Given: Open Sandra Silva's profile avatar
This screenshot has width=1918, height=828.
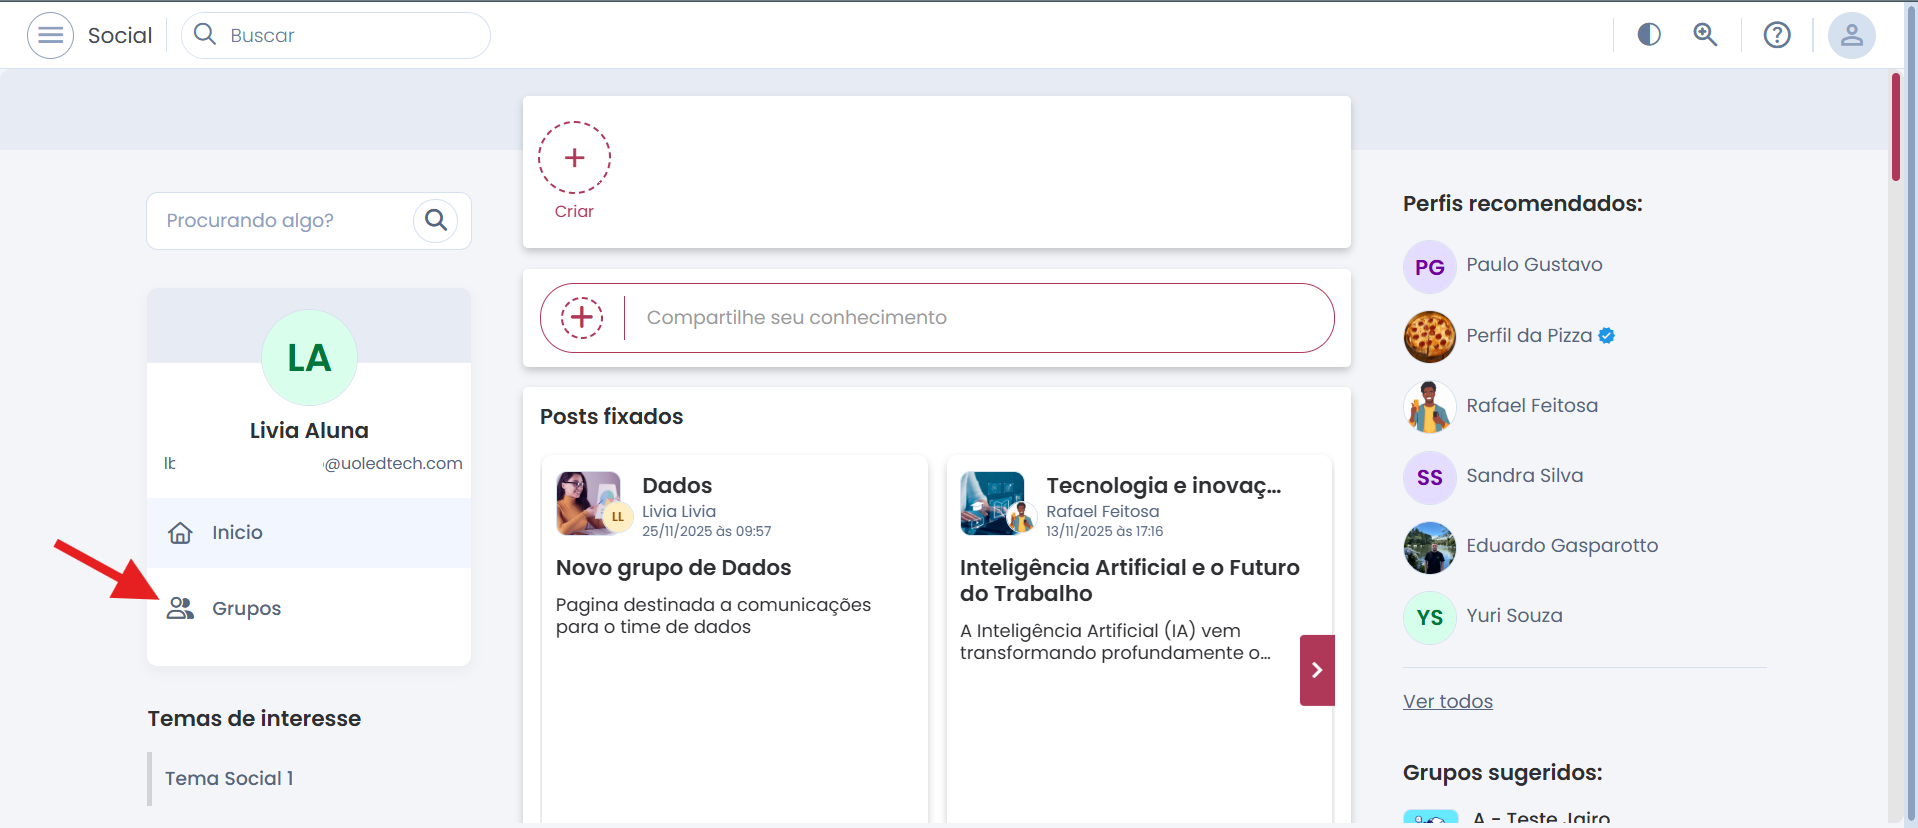Looking at the screenshot, I should (x=1430, y=477).
